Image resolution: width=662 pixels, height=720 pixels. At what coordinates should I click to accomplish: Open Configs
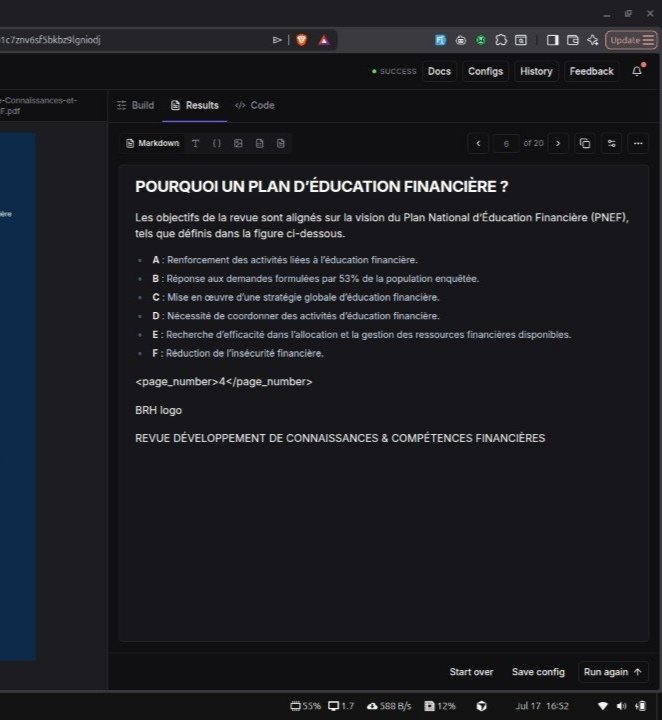pos(485,71)
